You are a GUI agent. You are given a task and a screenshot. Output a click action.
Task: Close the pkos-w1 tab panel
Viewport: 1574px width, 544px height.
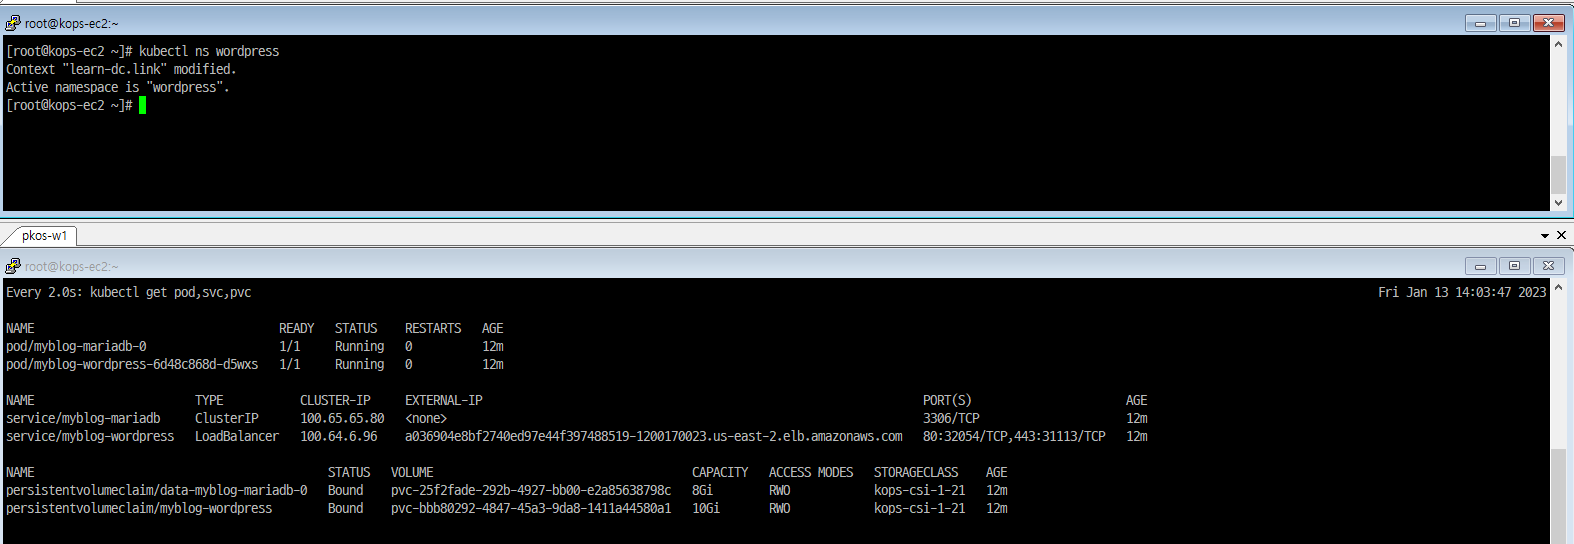click(x=1562, y=235)
